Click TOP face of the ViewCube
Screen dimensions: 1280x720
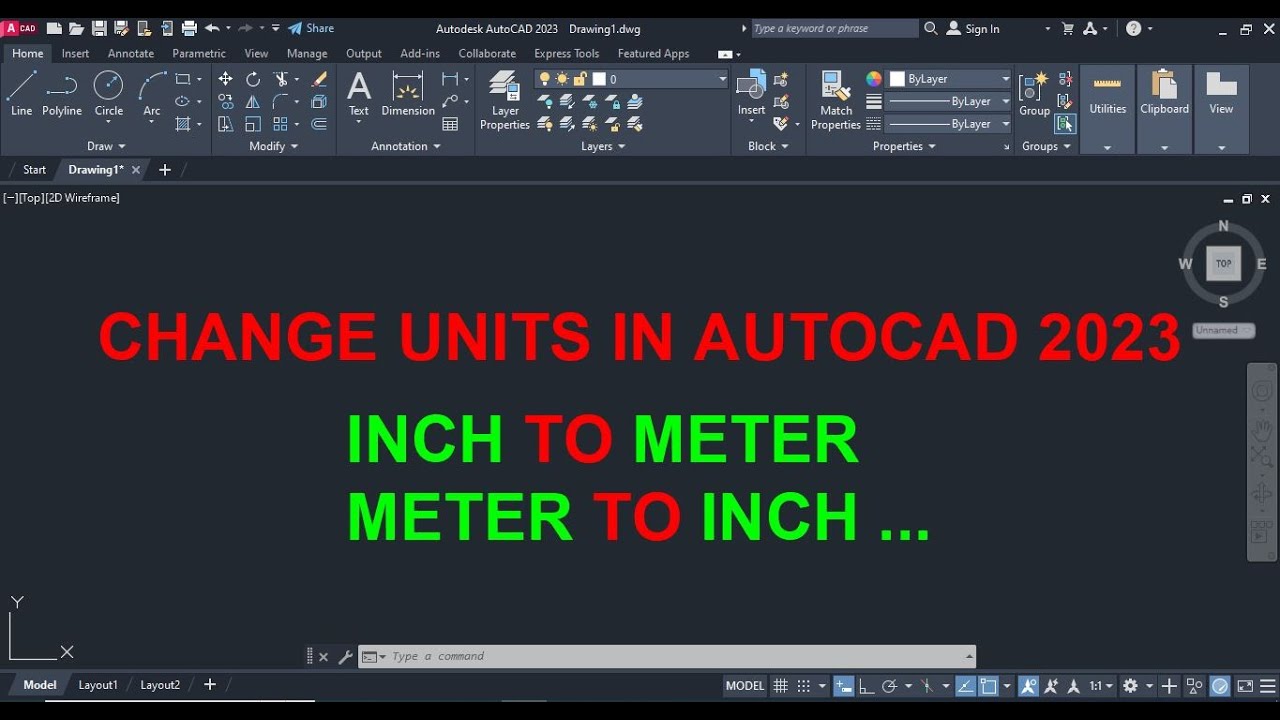tap(1223, 264)
